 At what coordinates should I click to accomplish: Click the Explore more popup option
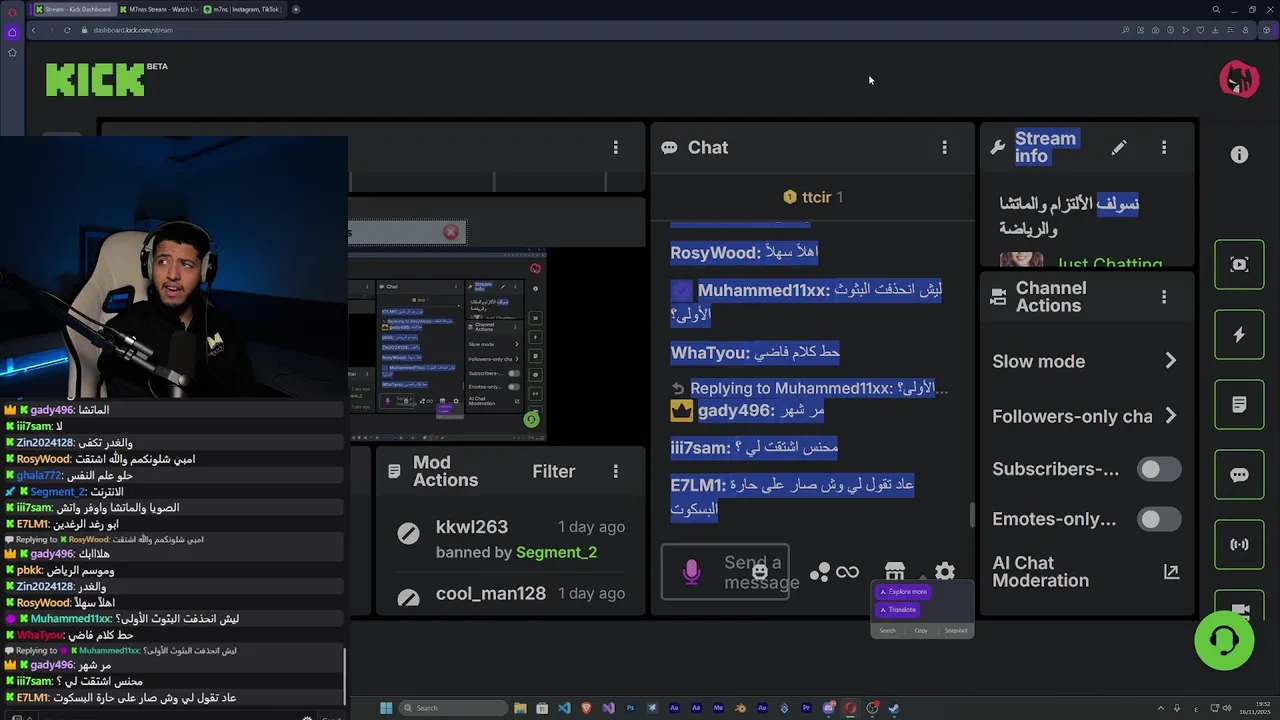coord(903,592)
